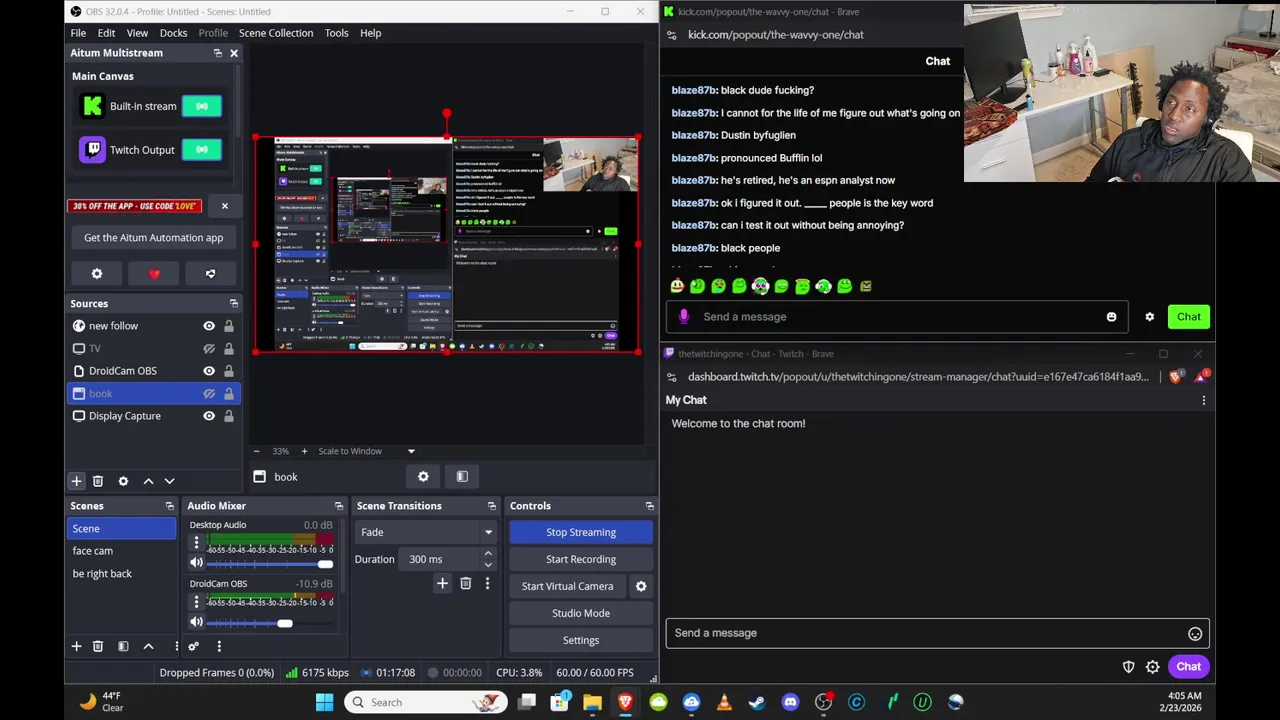Screen dimensions: 1280x720
Task: Move the selected source up
Action: (x=148, y=481)
